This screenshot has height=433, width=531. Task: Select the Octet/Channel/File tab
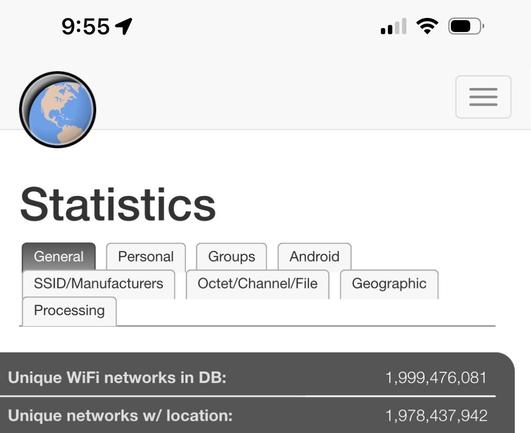coord(258,284)
